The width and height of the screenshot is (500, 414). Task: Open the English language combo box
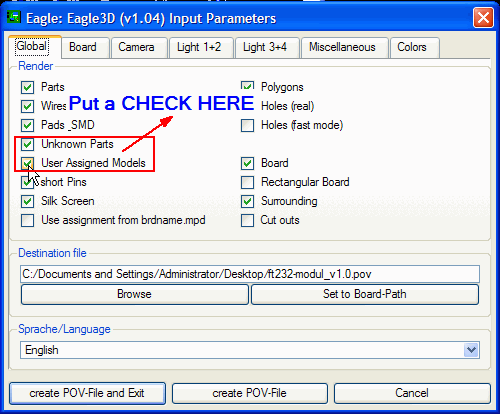[250, 350]
